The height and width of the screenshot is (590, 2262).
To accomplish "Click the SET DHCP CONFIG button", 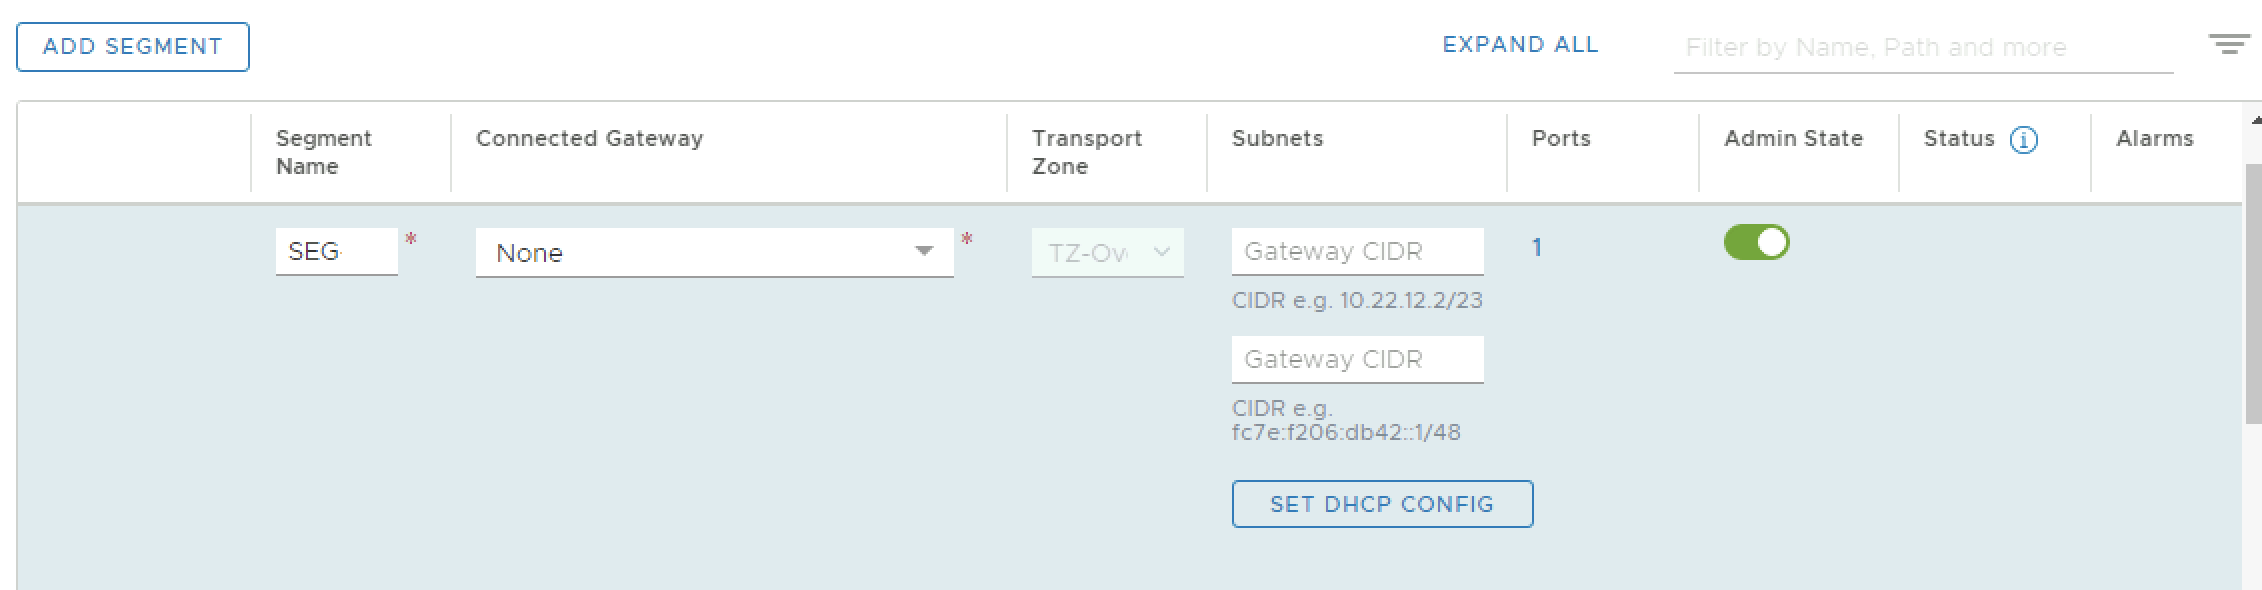I will 1381,504.
